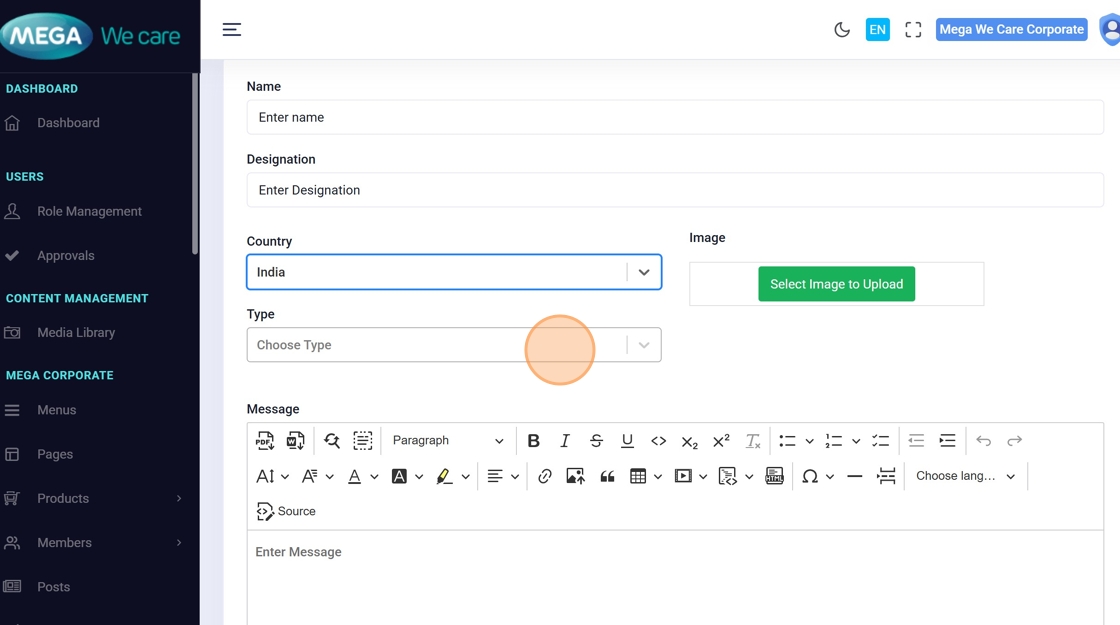Open the special characters omega icon
Viewport: 1120px width, 625px height.
(810, 476)
